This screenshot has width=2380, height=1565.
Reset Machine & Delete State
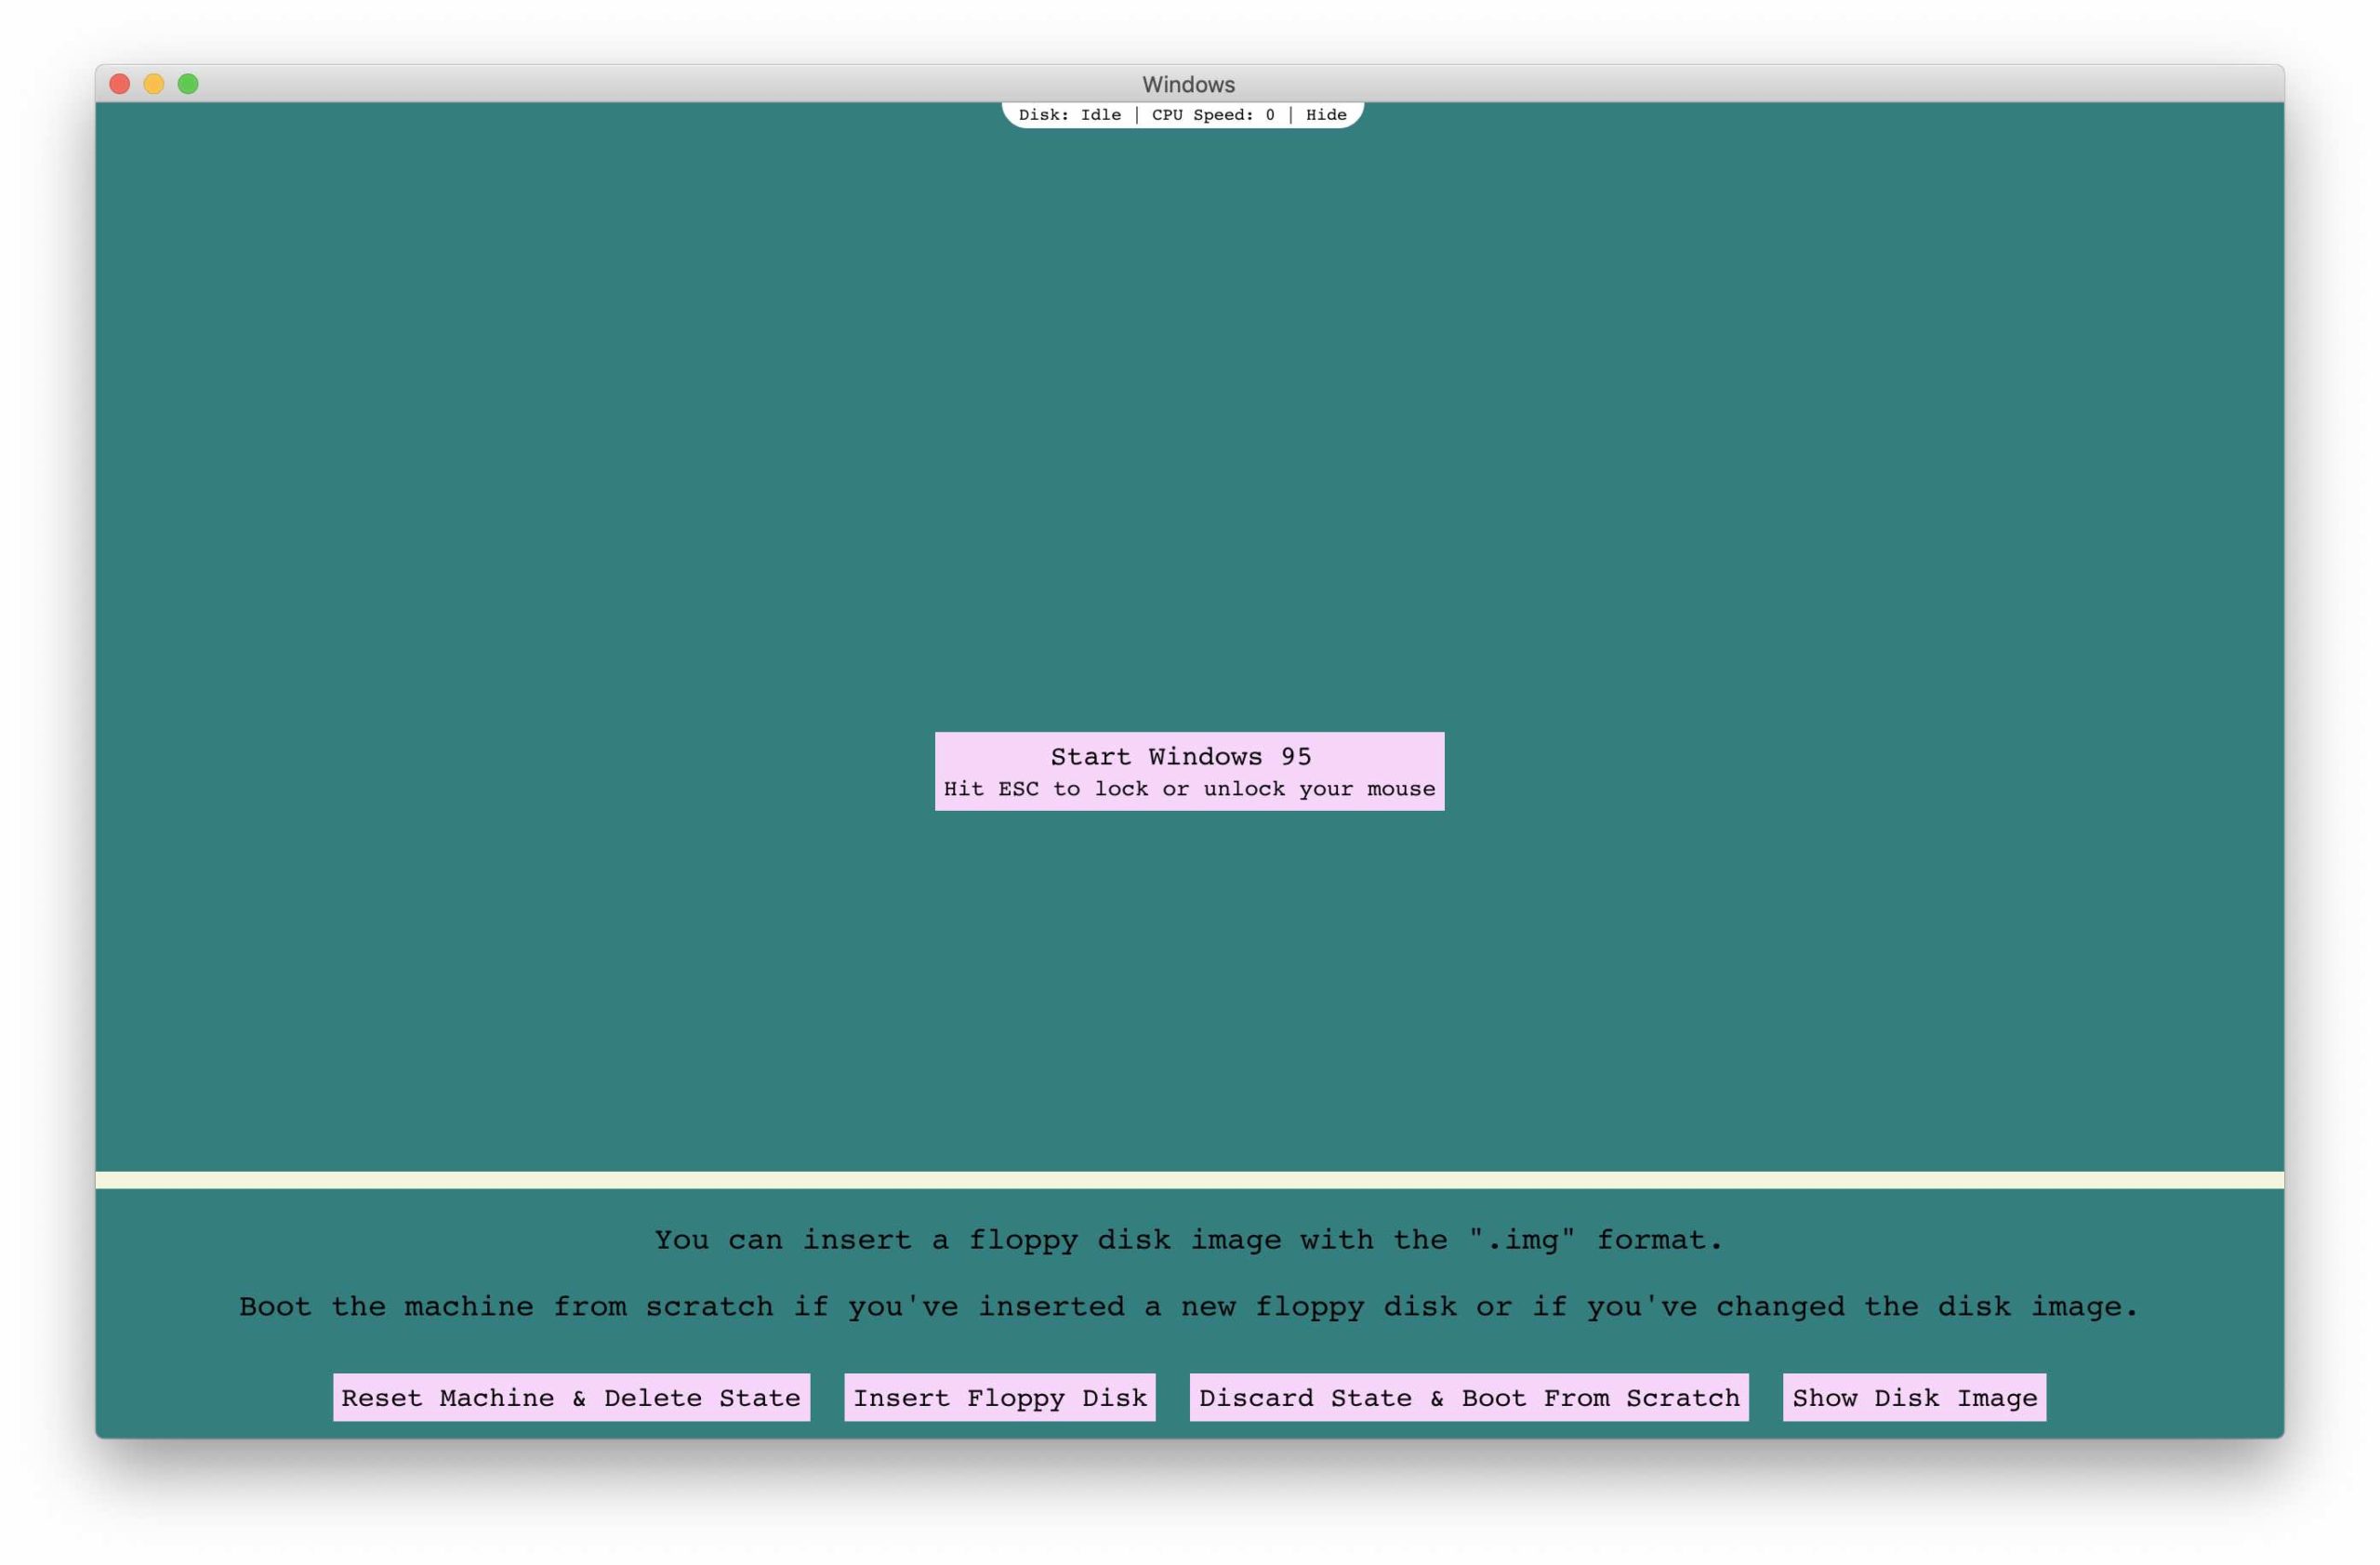pyautogui.click(x=572, y=1397)
